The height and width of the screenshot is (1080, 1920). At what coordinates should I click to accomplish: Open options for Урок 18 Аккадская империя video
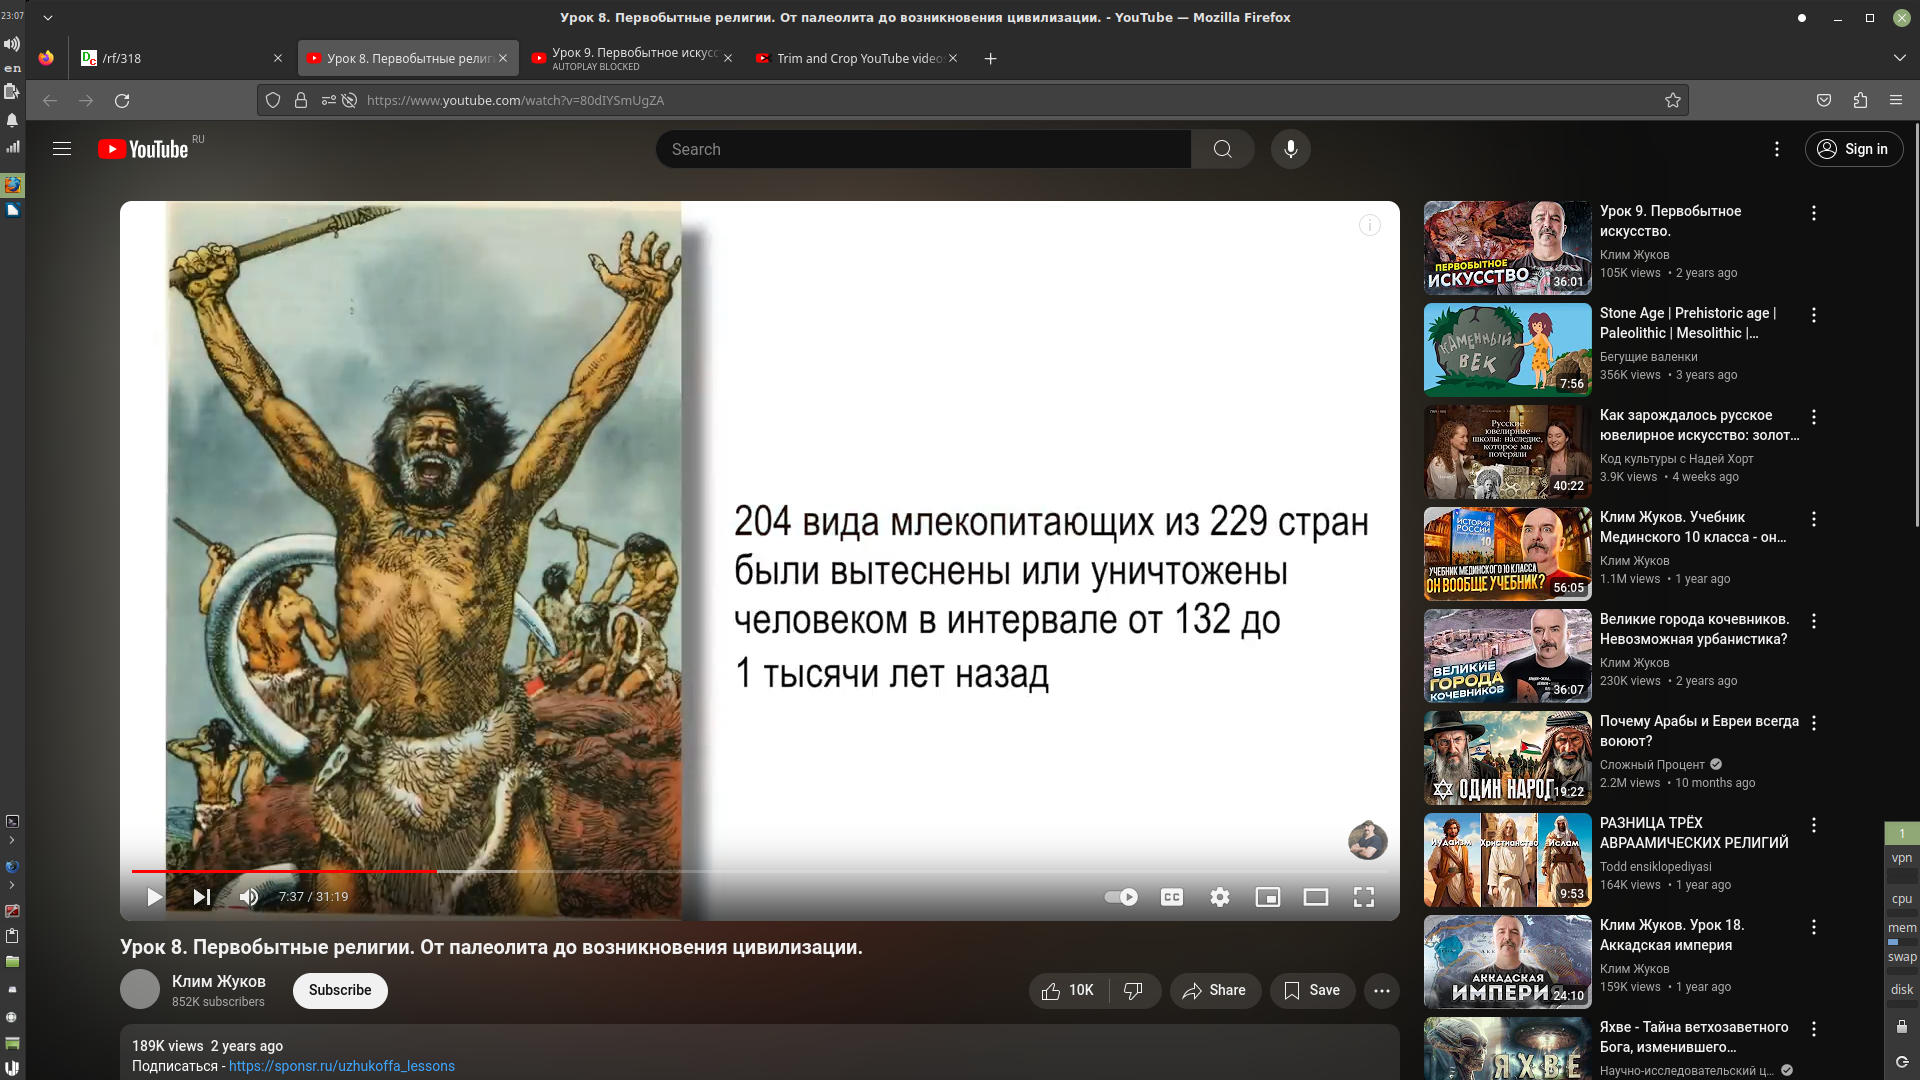(x=1813, y=927)
